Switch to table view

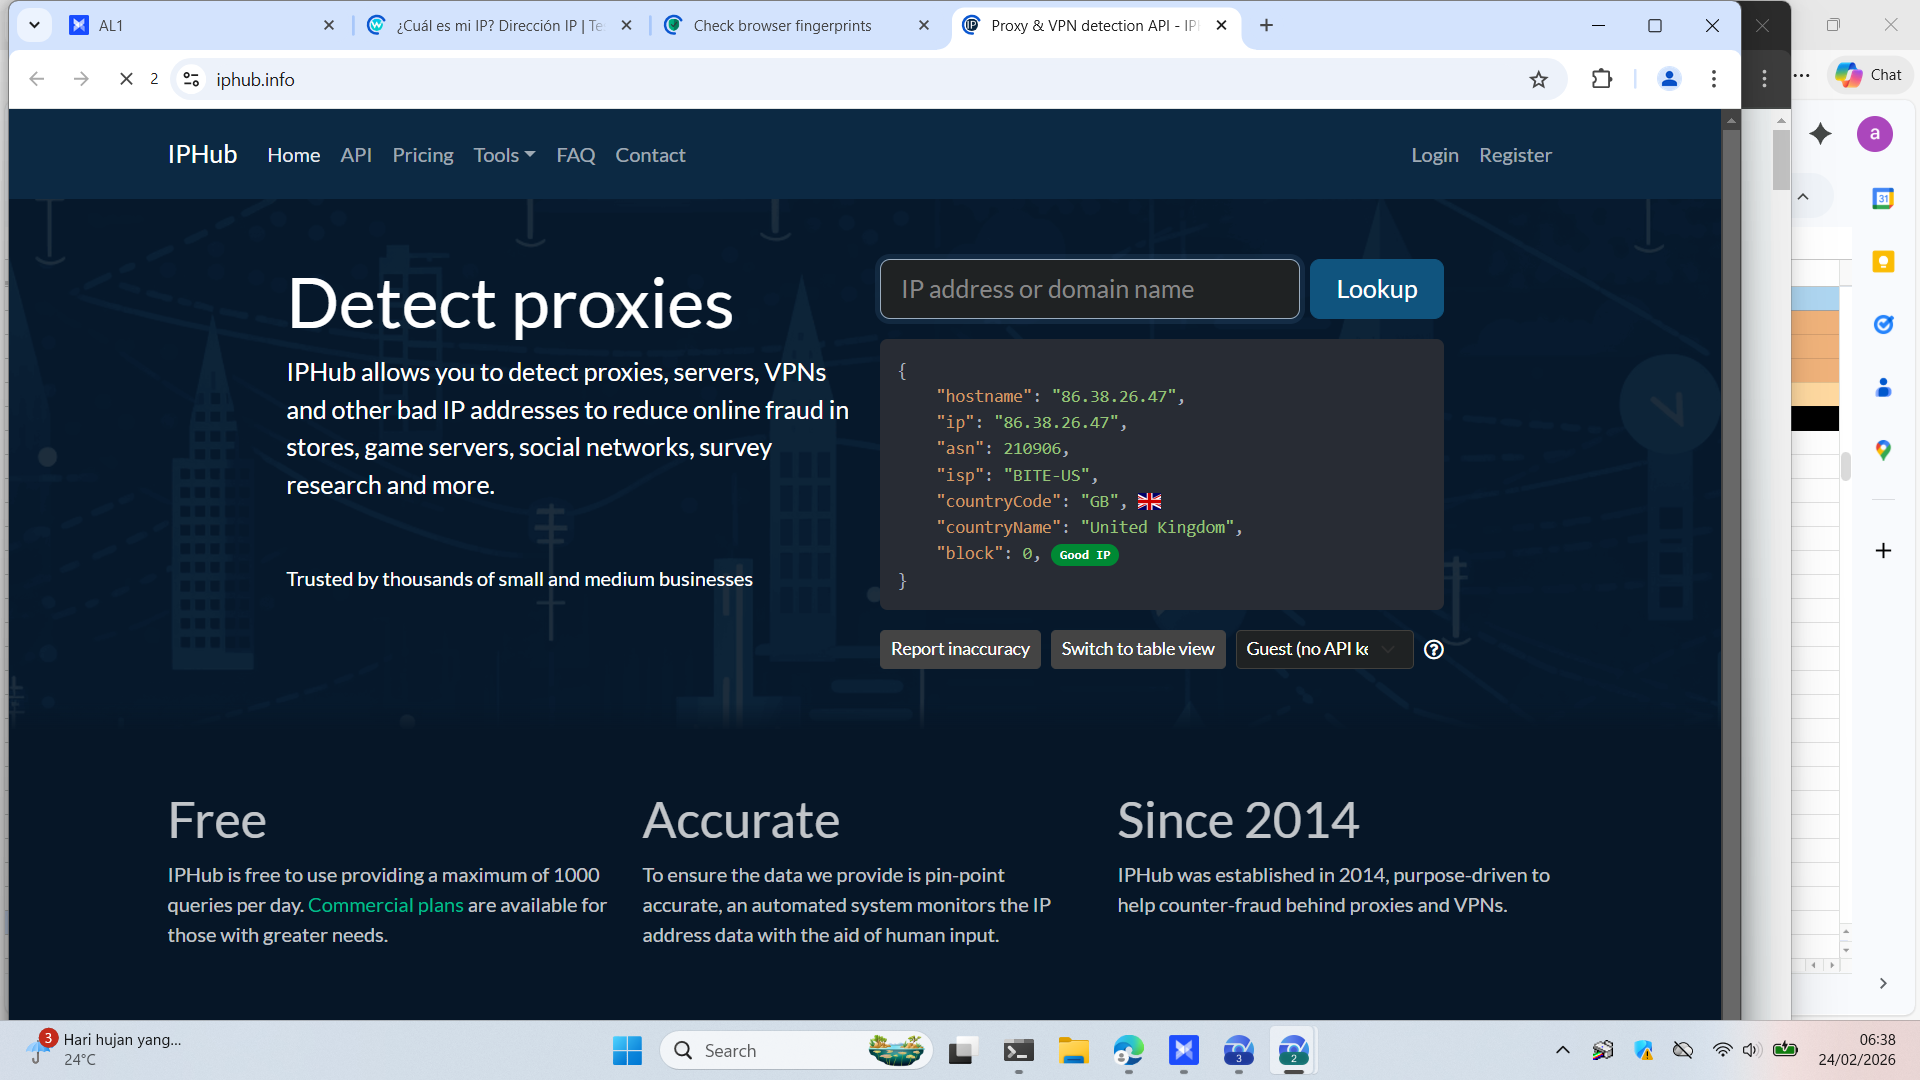(x=1137, y=649)
